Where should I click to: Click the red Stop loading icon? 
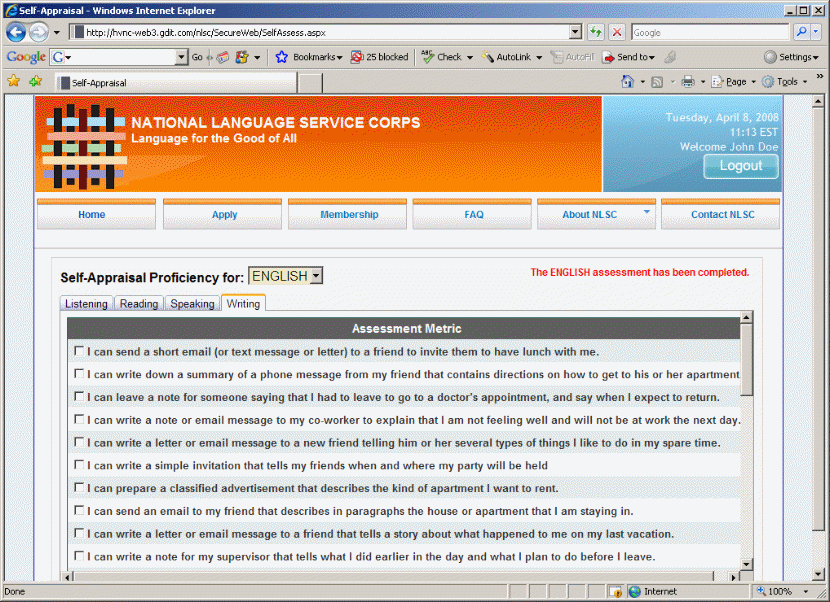tap(617, 32)
